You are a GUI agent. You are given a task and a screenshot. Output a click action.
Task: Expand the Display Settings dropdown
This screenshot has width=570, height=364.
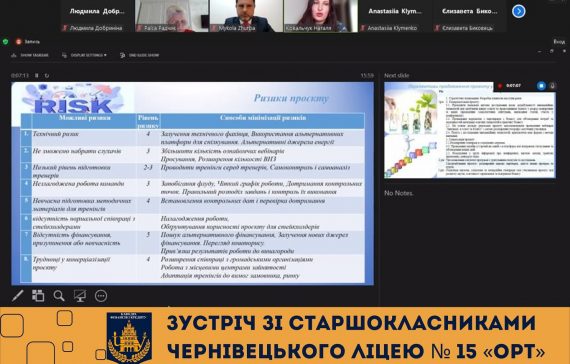pyautogui.click(x=84, y=55)
